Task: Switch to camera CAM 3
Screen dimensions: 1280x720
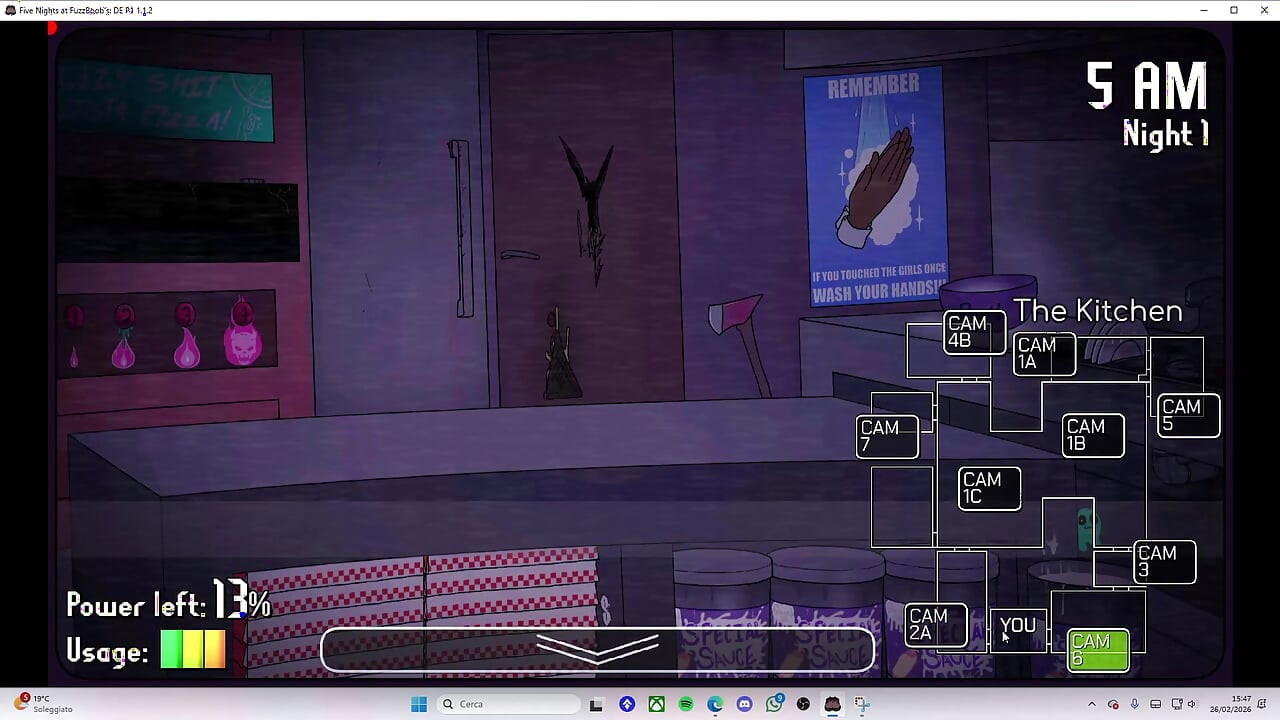Action: click(x=1165, y=562)
